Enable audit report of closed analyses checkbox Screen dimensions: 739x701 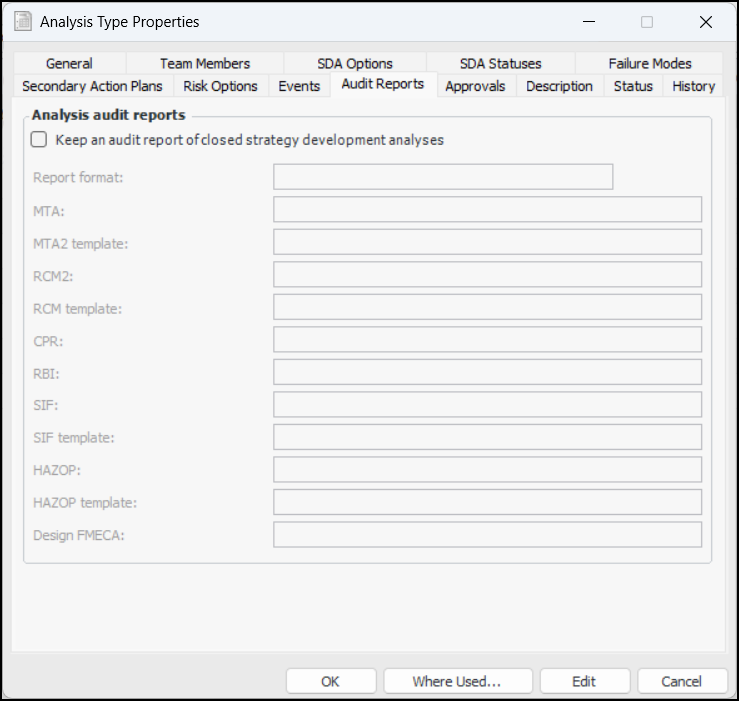pyautogui.click(x=39, y=140)
